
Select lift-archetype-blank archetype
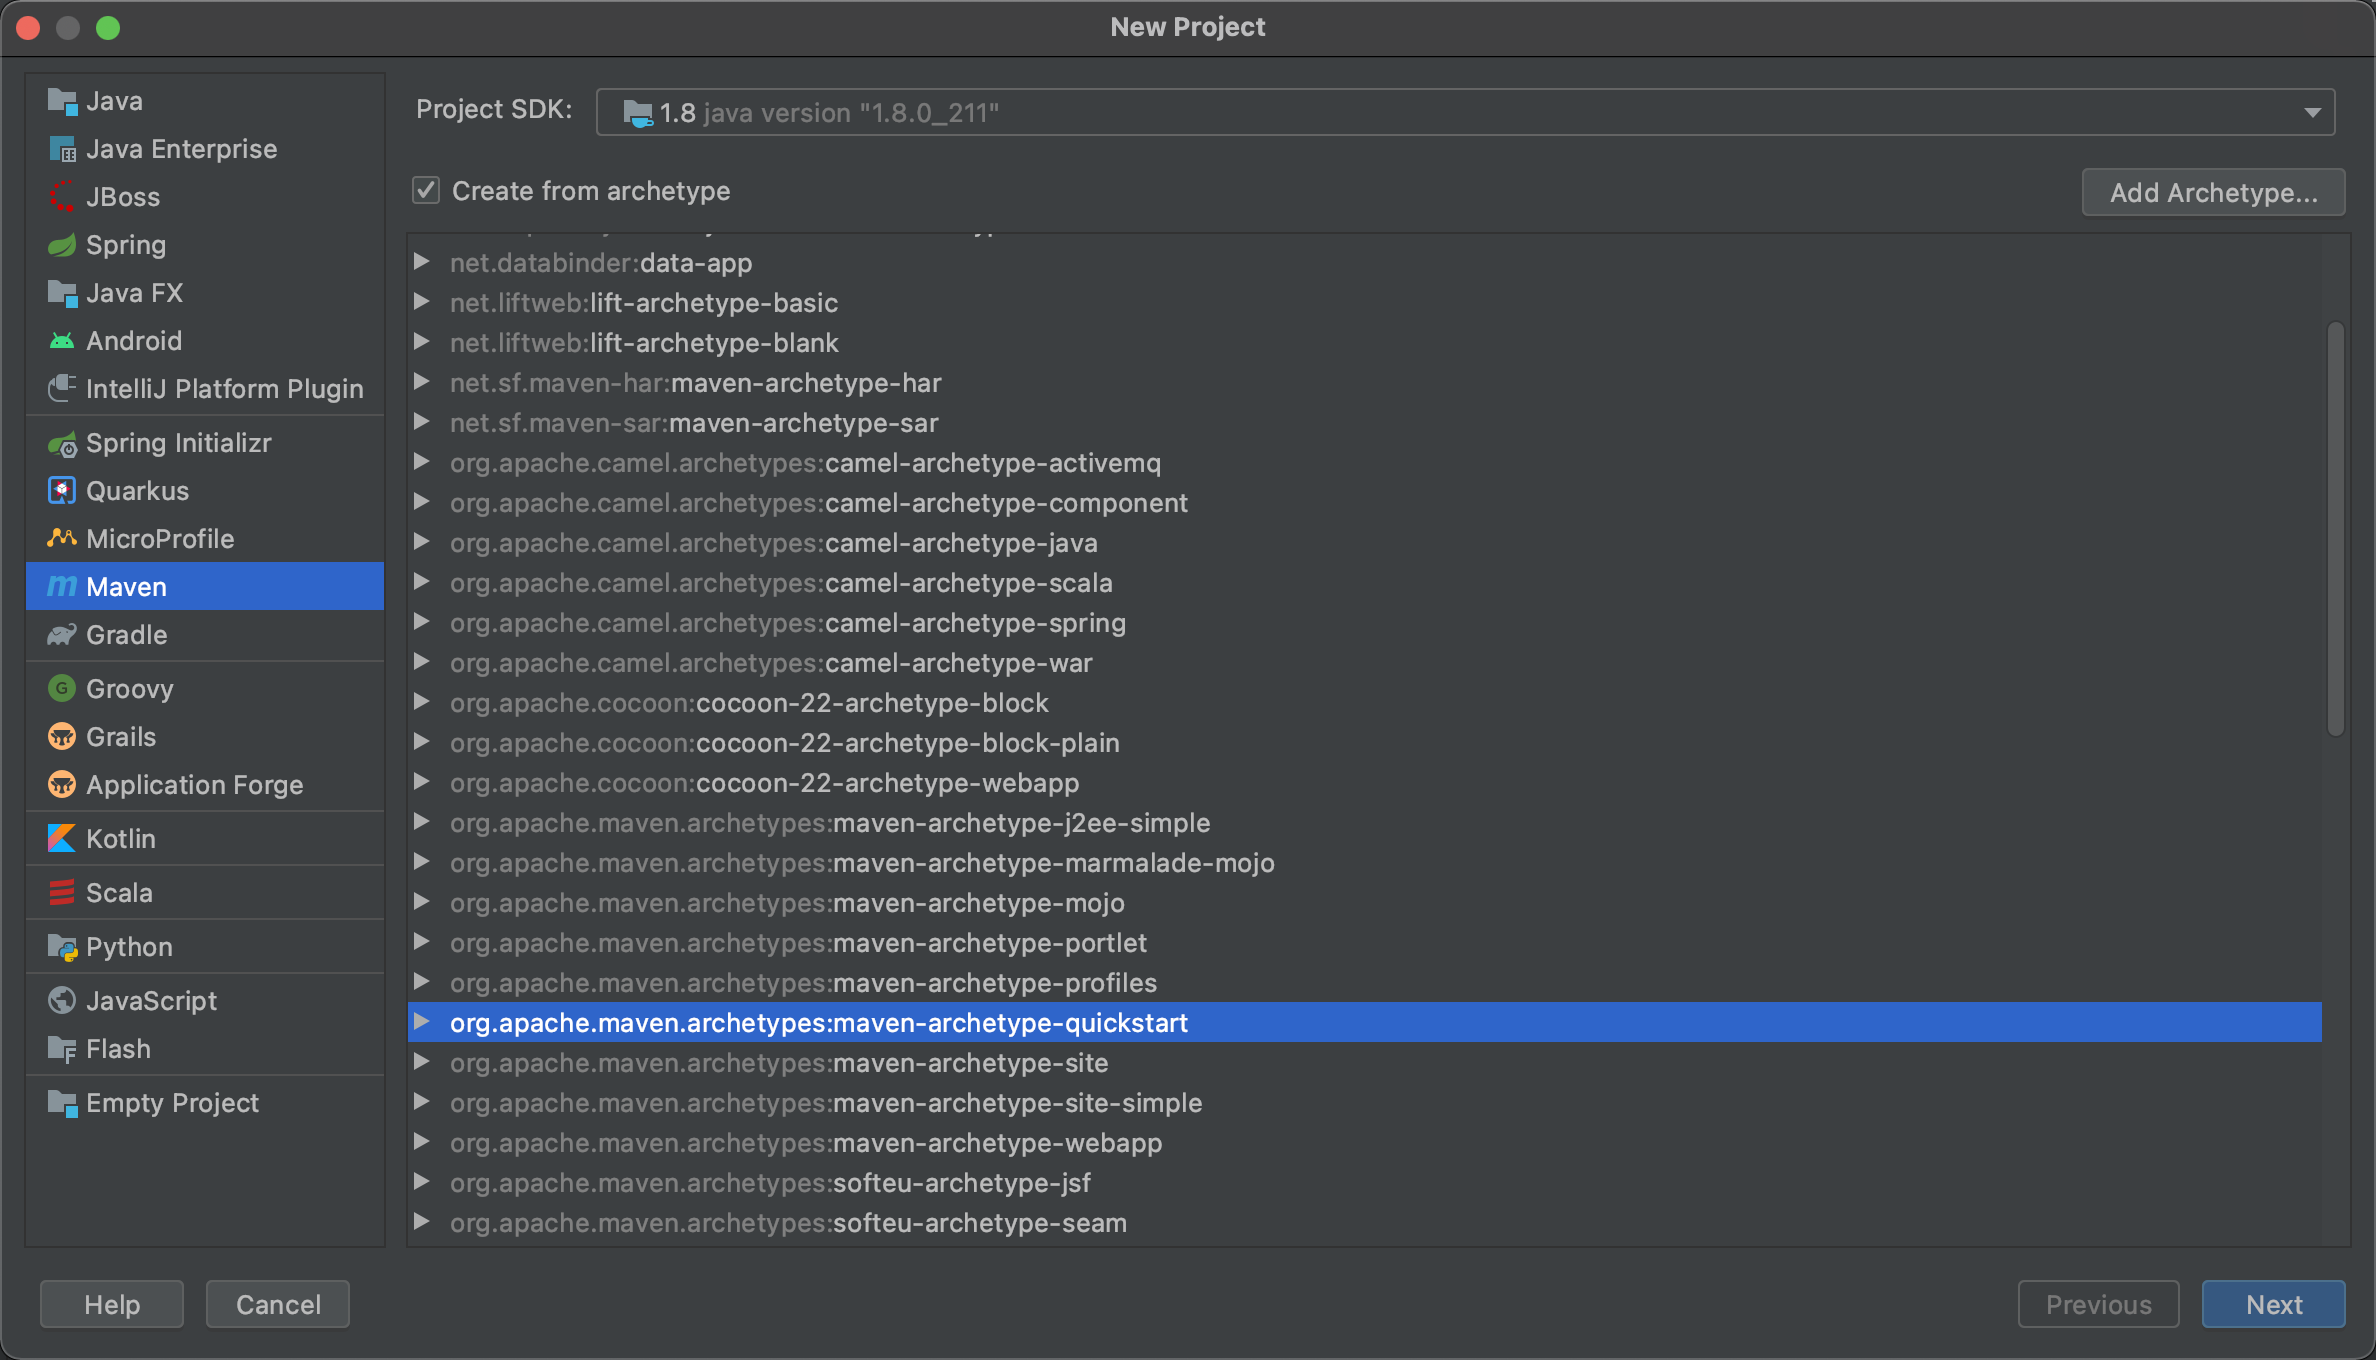pyautogui.click(x=1365, y=343)
